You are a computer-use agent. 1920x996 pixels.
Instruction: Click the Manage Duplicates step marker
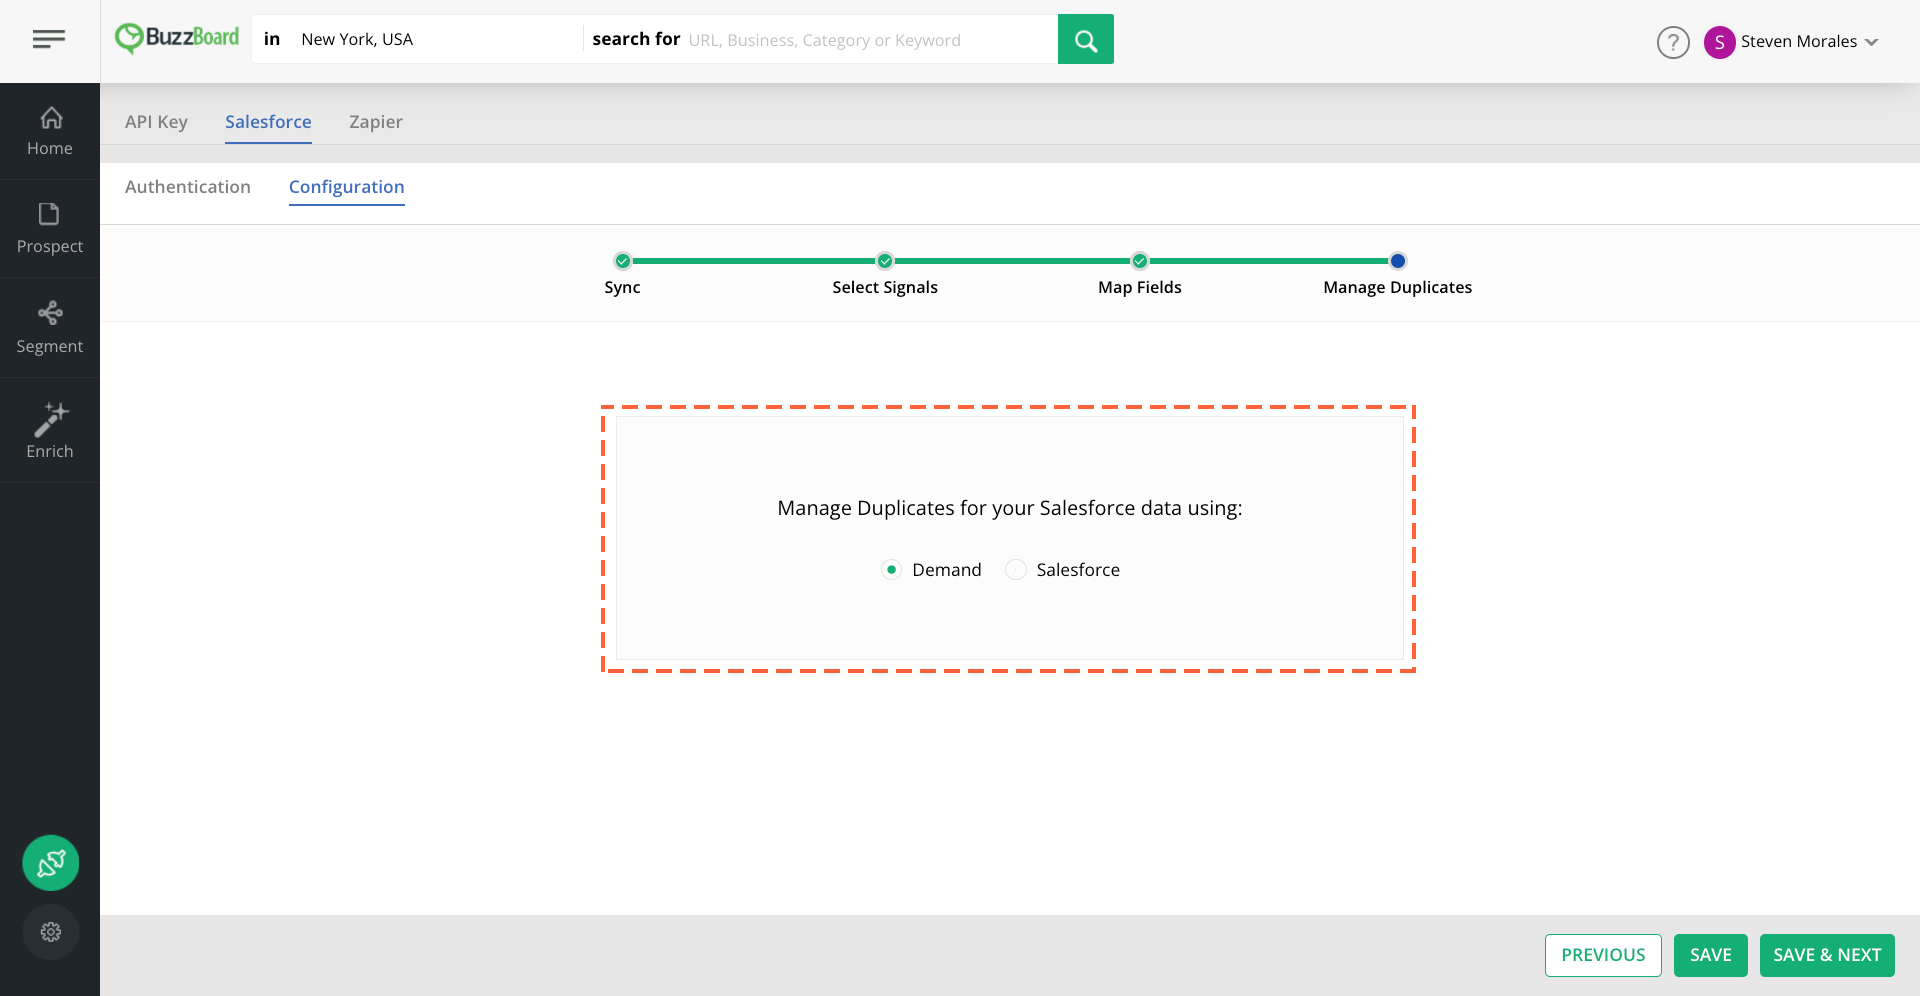[1398, 261]
